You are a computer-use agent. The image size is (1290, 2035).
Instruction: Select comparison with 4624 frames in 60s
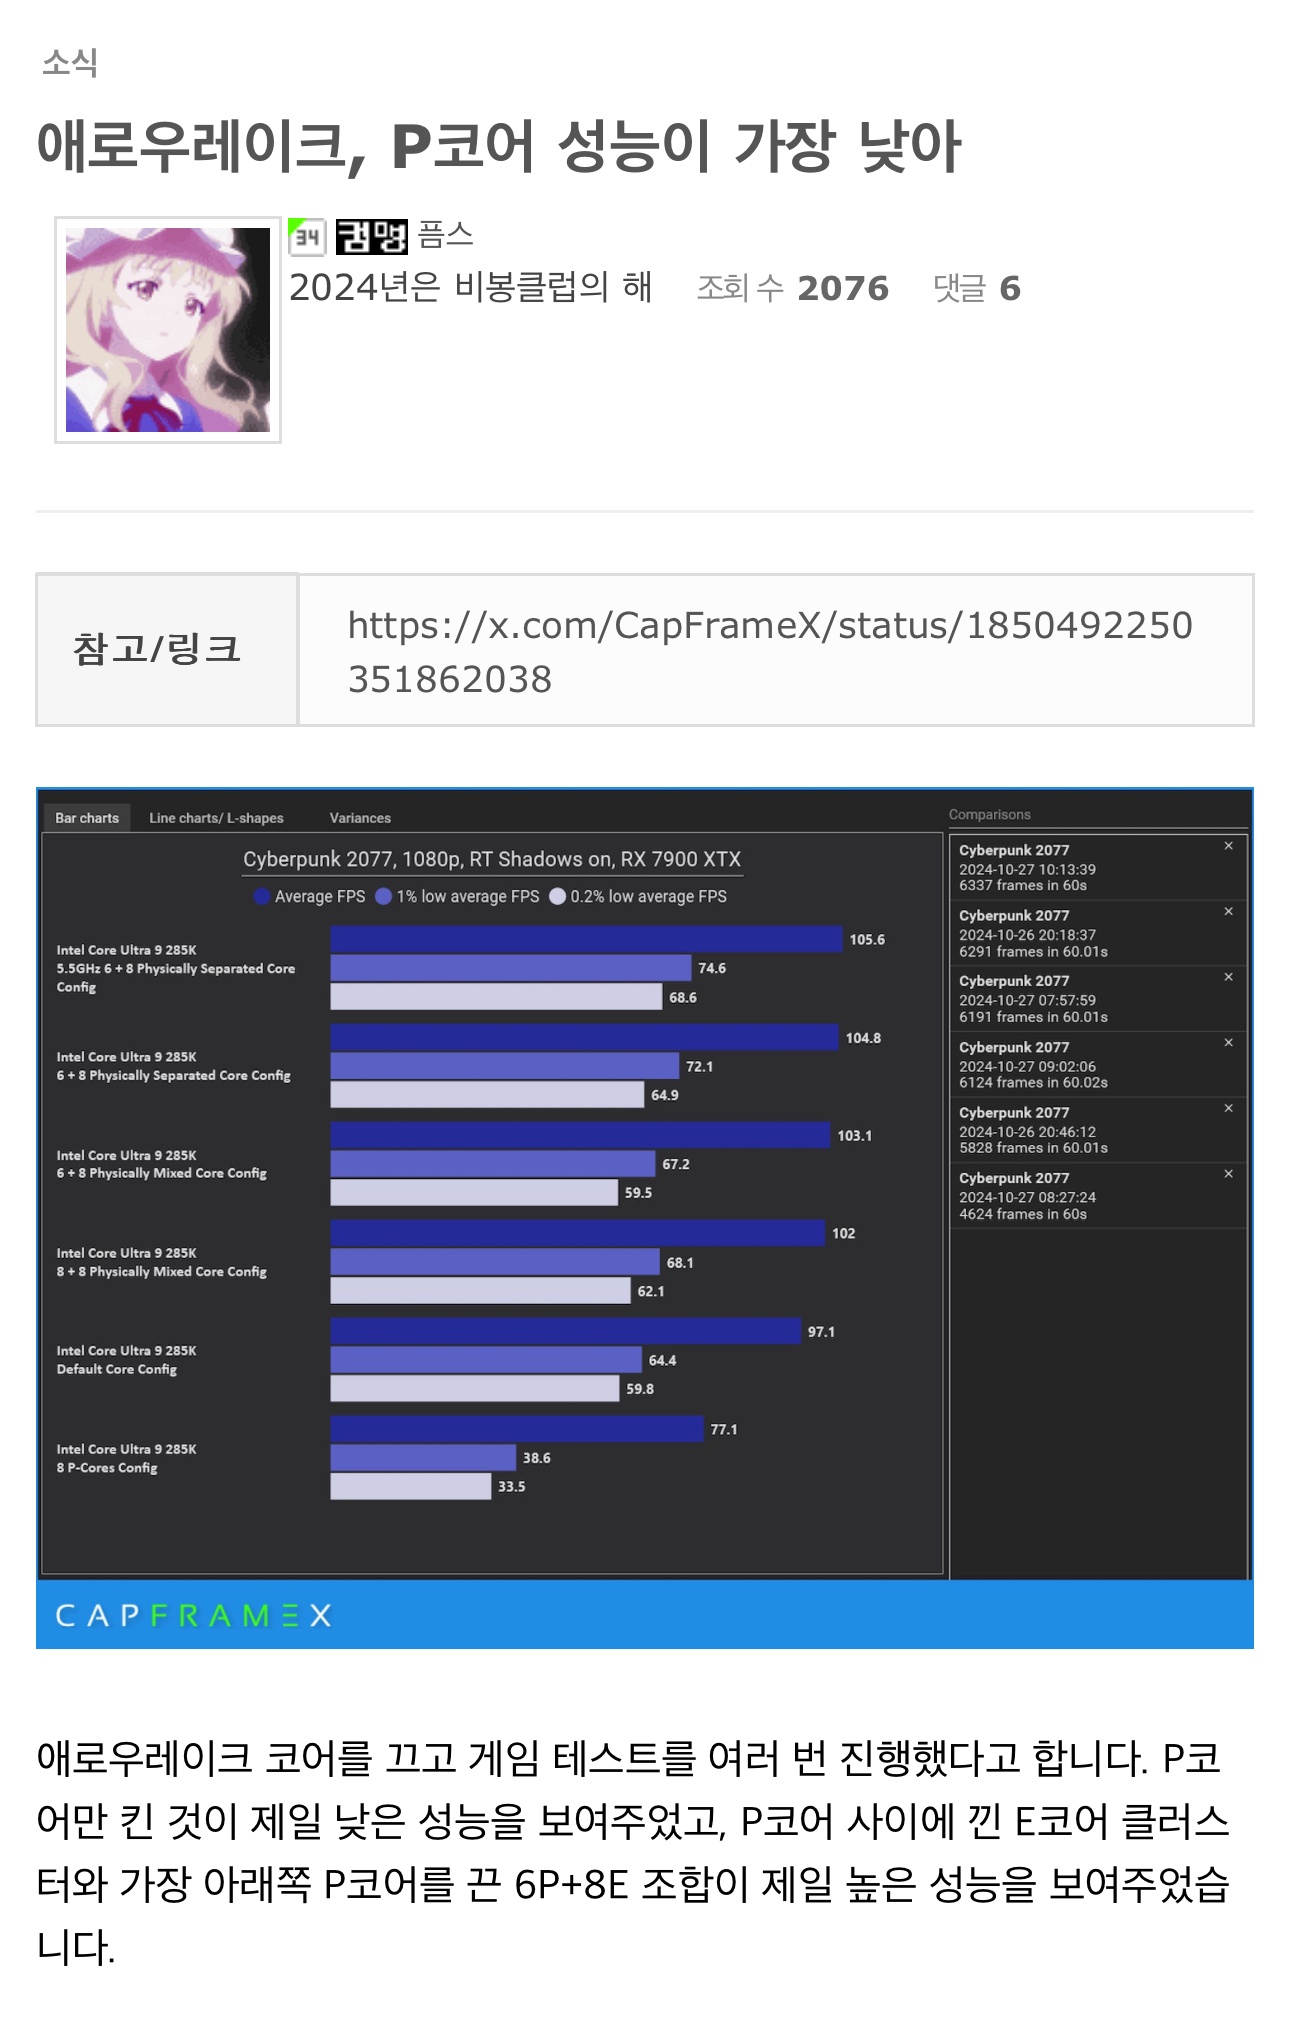(1097, 1195)
